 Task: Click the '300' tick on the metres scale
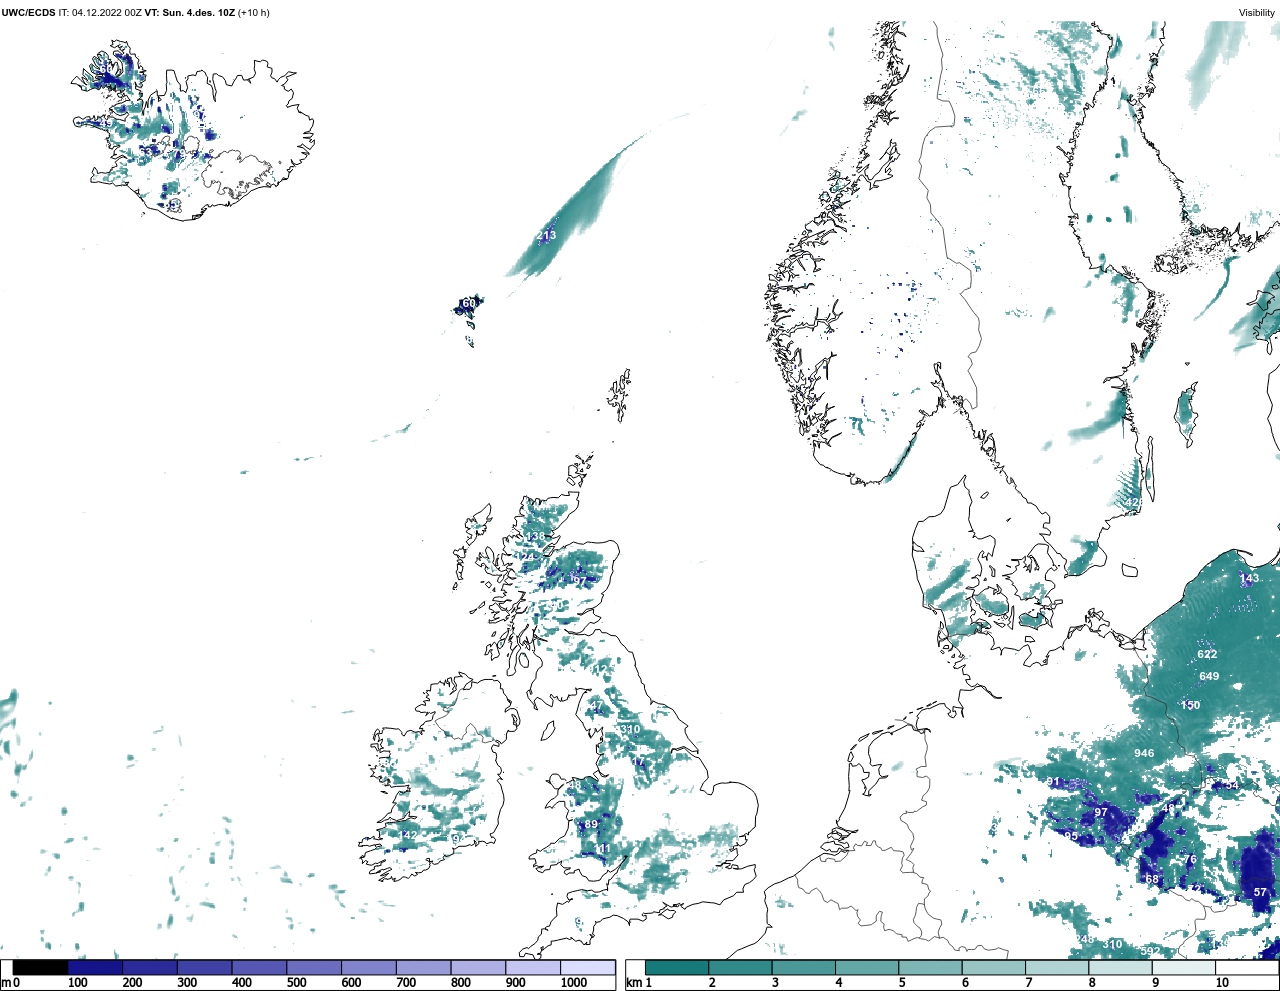pyautogui.click(x=187, y=983)
